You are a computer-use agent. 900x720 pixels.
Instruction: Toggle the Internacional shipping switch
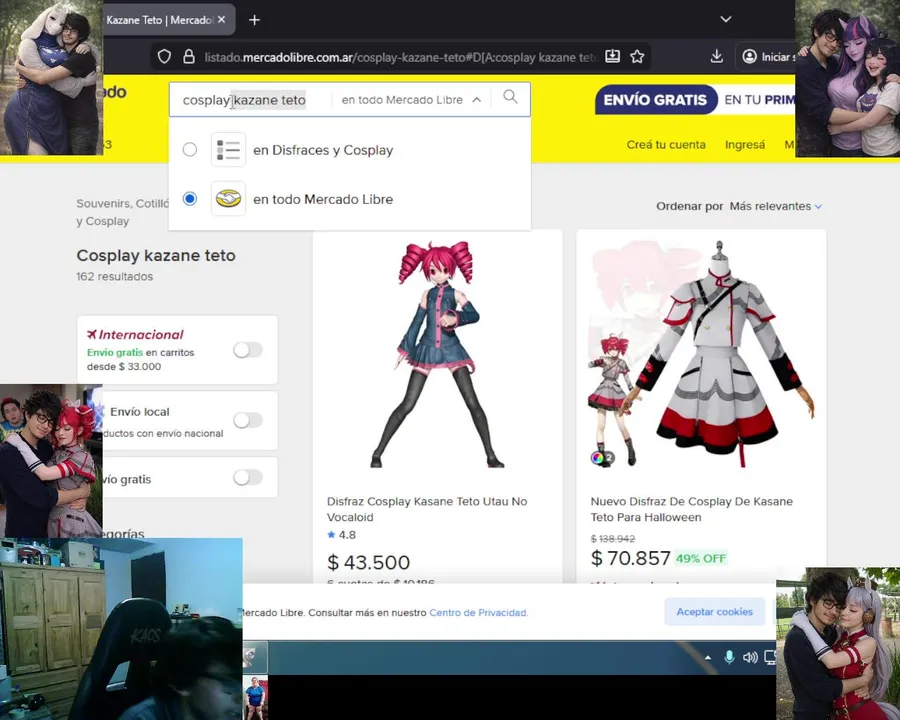click(248, 350)
